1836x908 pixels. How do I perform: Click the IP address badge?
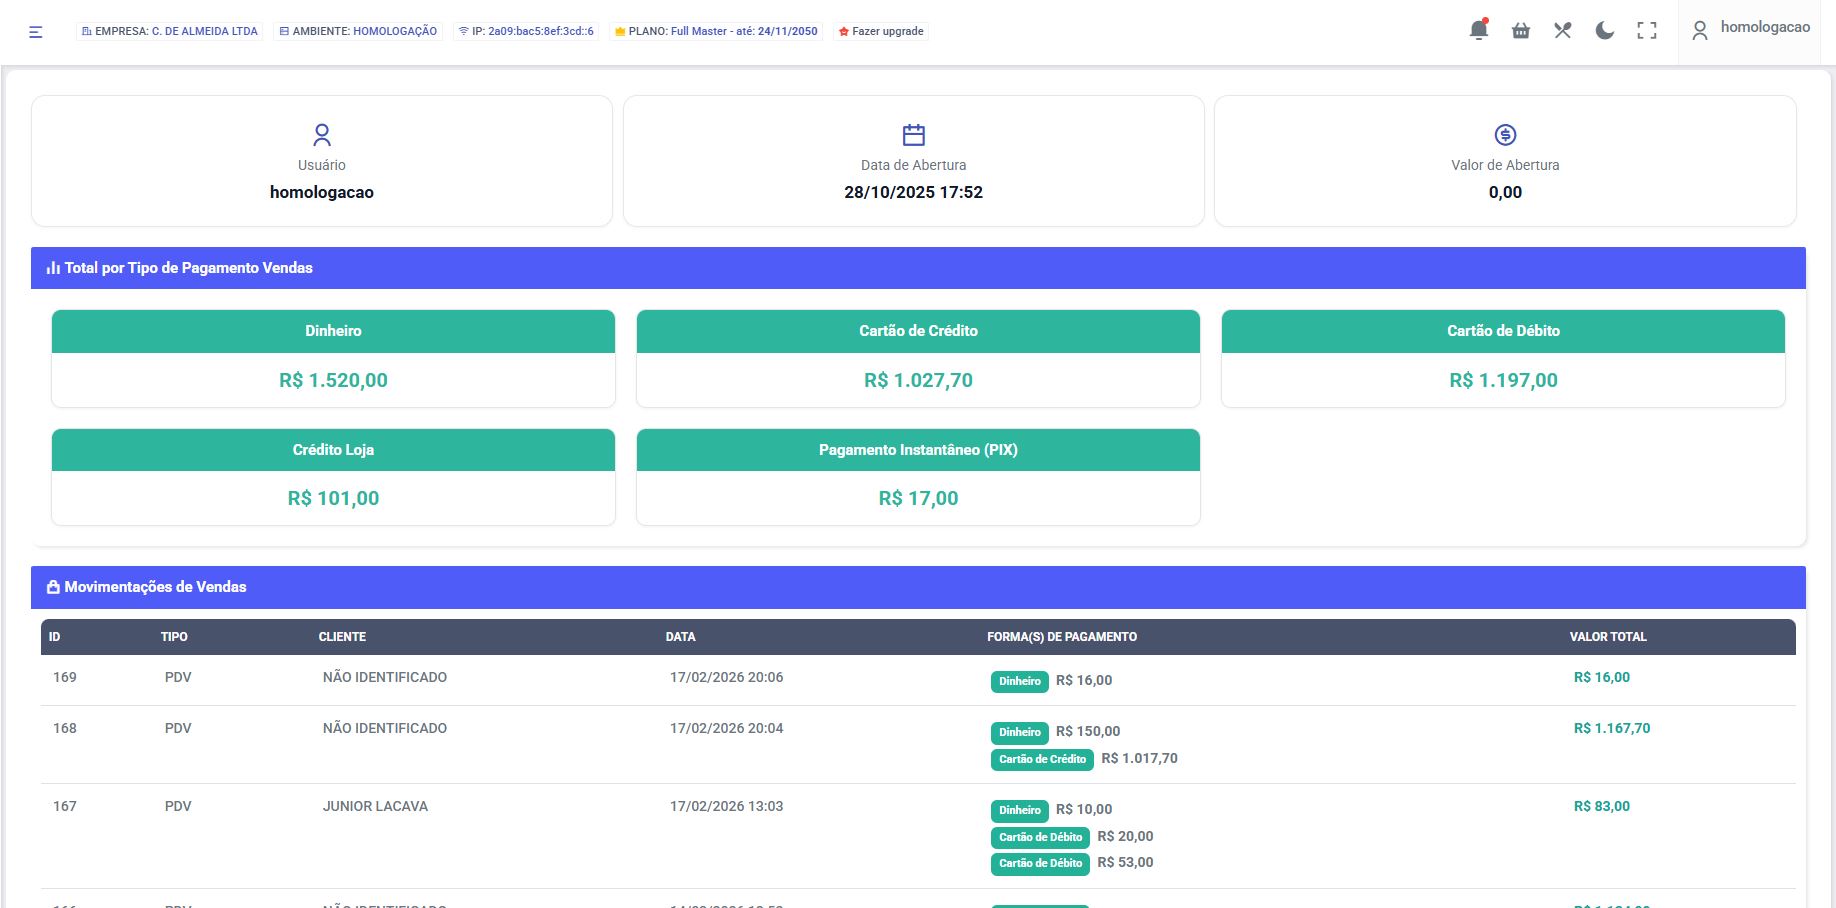(x=526, y=32)
